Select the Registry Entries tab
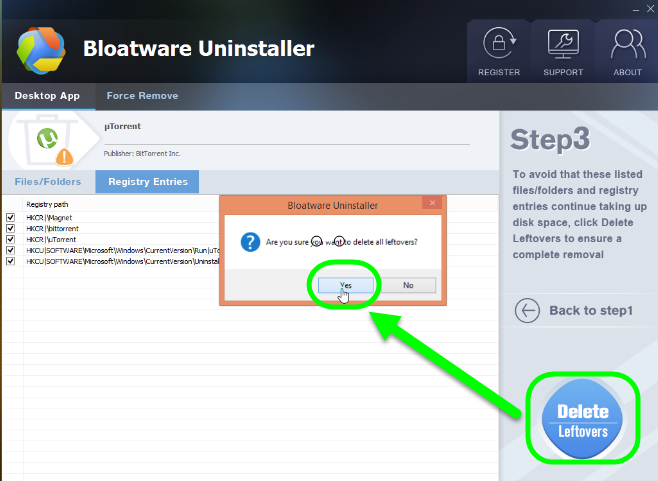 [x=147, y=182]
